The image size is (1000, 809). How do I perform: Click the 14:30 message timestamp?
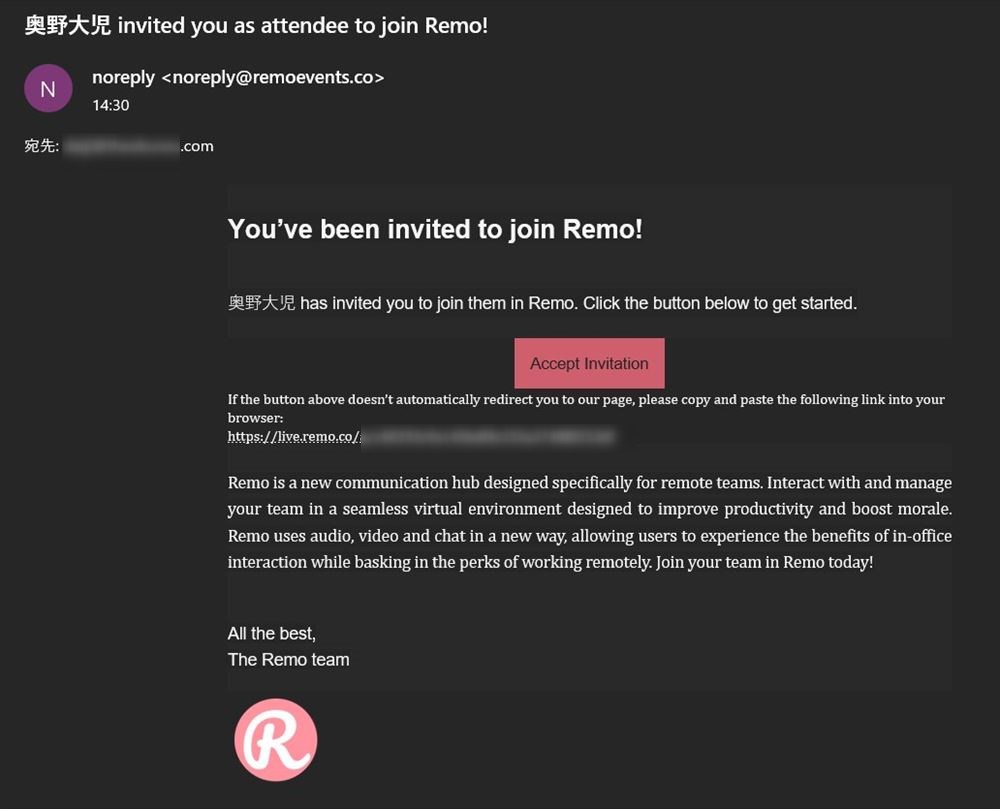(110, 105)
